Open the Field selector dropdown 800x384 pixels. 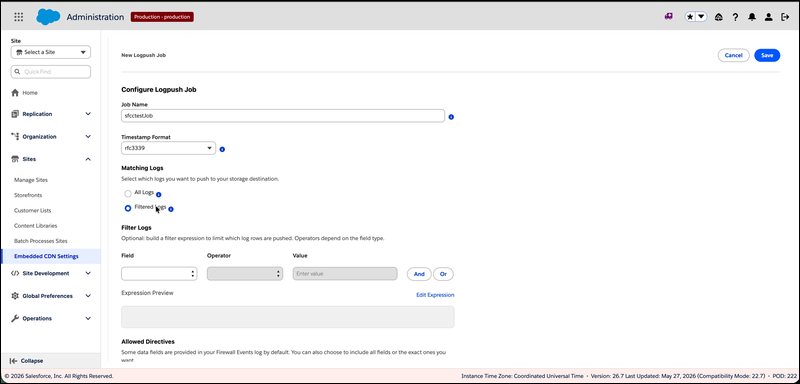click(159, 274)
